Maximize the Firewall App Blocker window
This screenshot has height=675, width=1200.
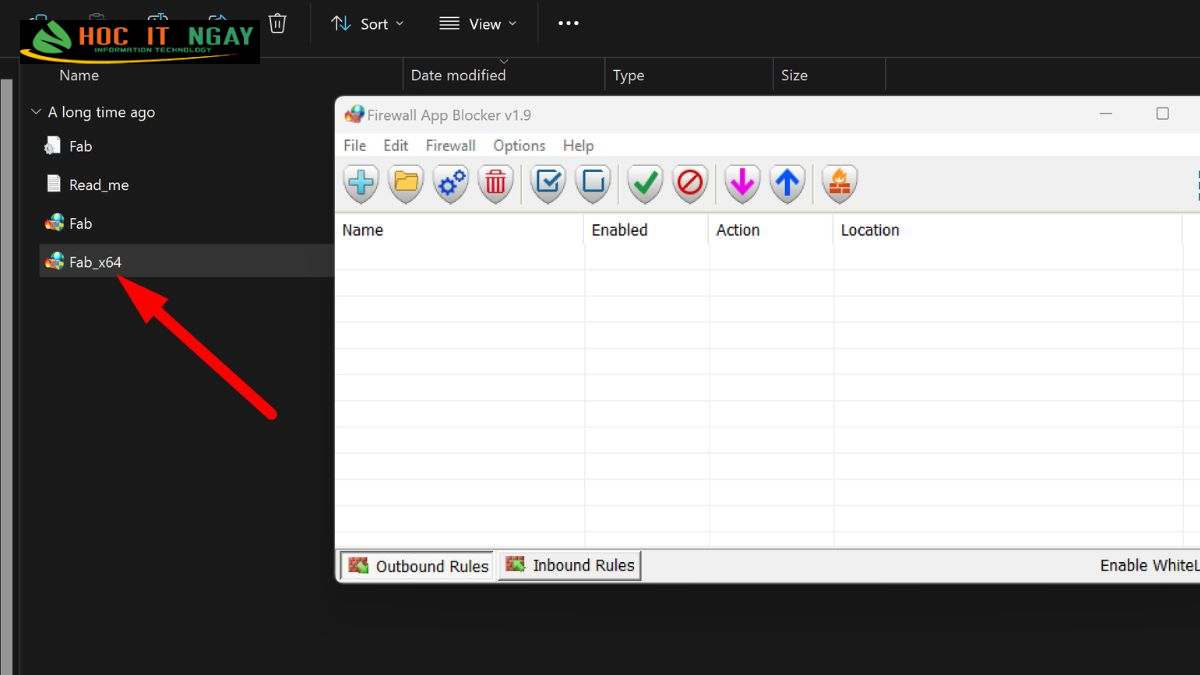pos(1162,114)
